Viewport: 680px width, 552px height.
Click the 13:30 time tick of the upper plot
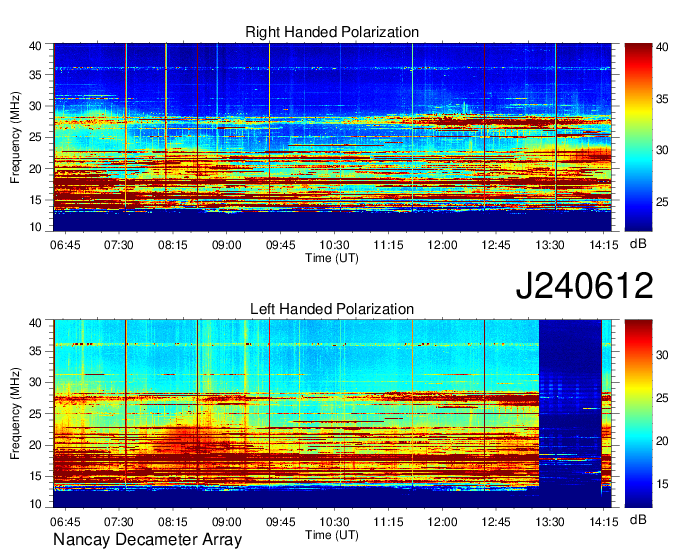[x=550, y=245]
